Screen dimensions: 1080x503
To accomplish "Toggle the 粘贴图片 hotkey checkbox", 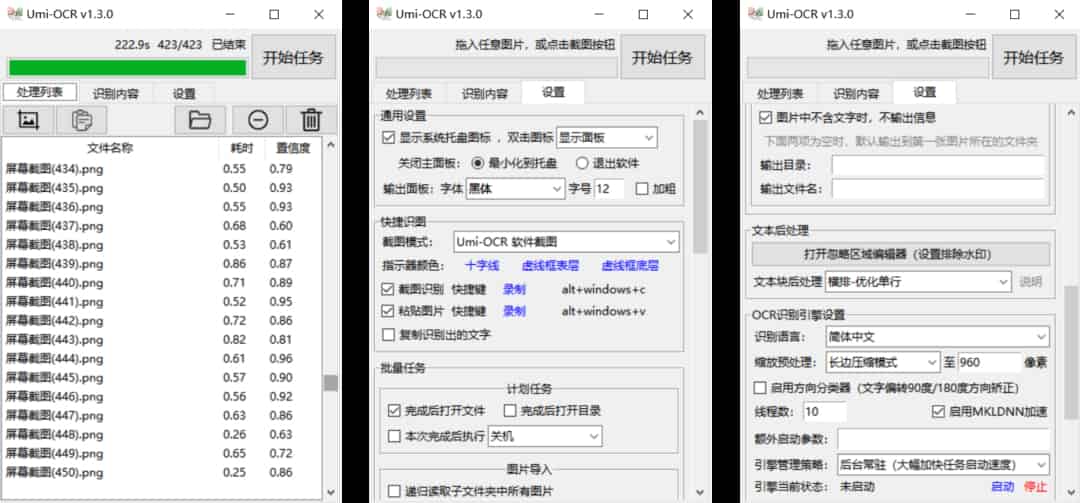I will pos(388,311).
